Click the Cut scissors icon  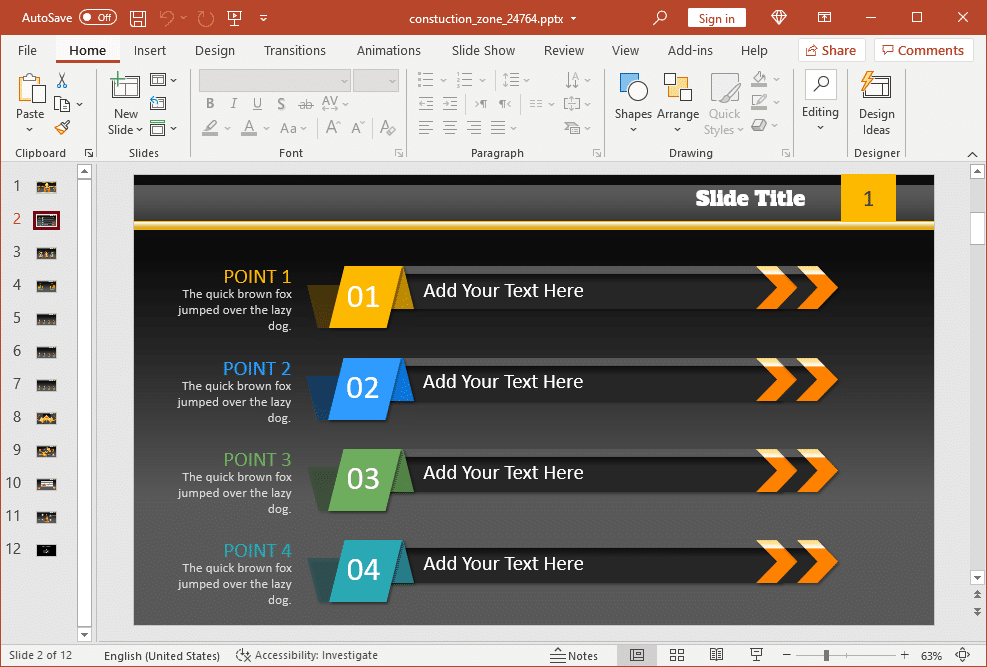click(62, 80)
